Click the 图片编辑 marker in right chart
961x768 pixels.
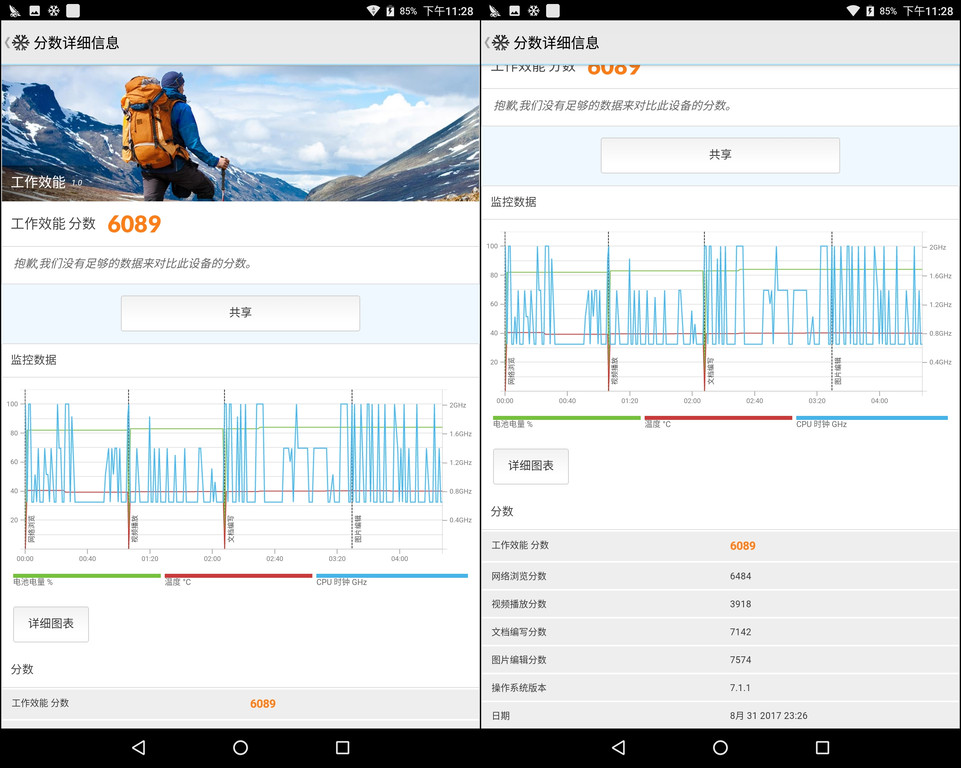point(837,371)
